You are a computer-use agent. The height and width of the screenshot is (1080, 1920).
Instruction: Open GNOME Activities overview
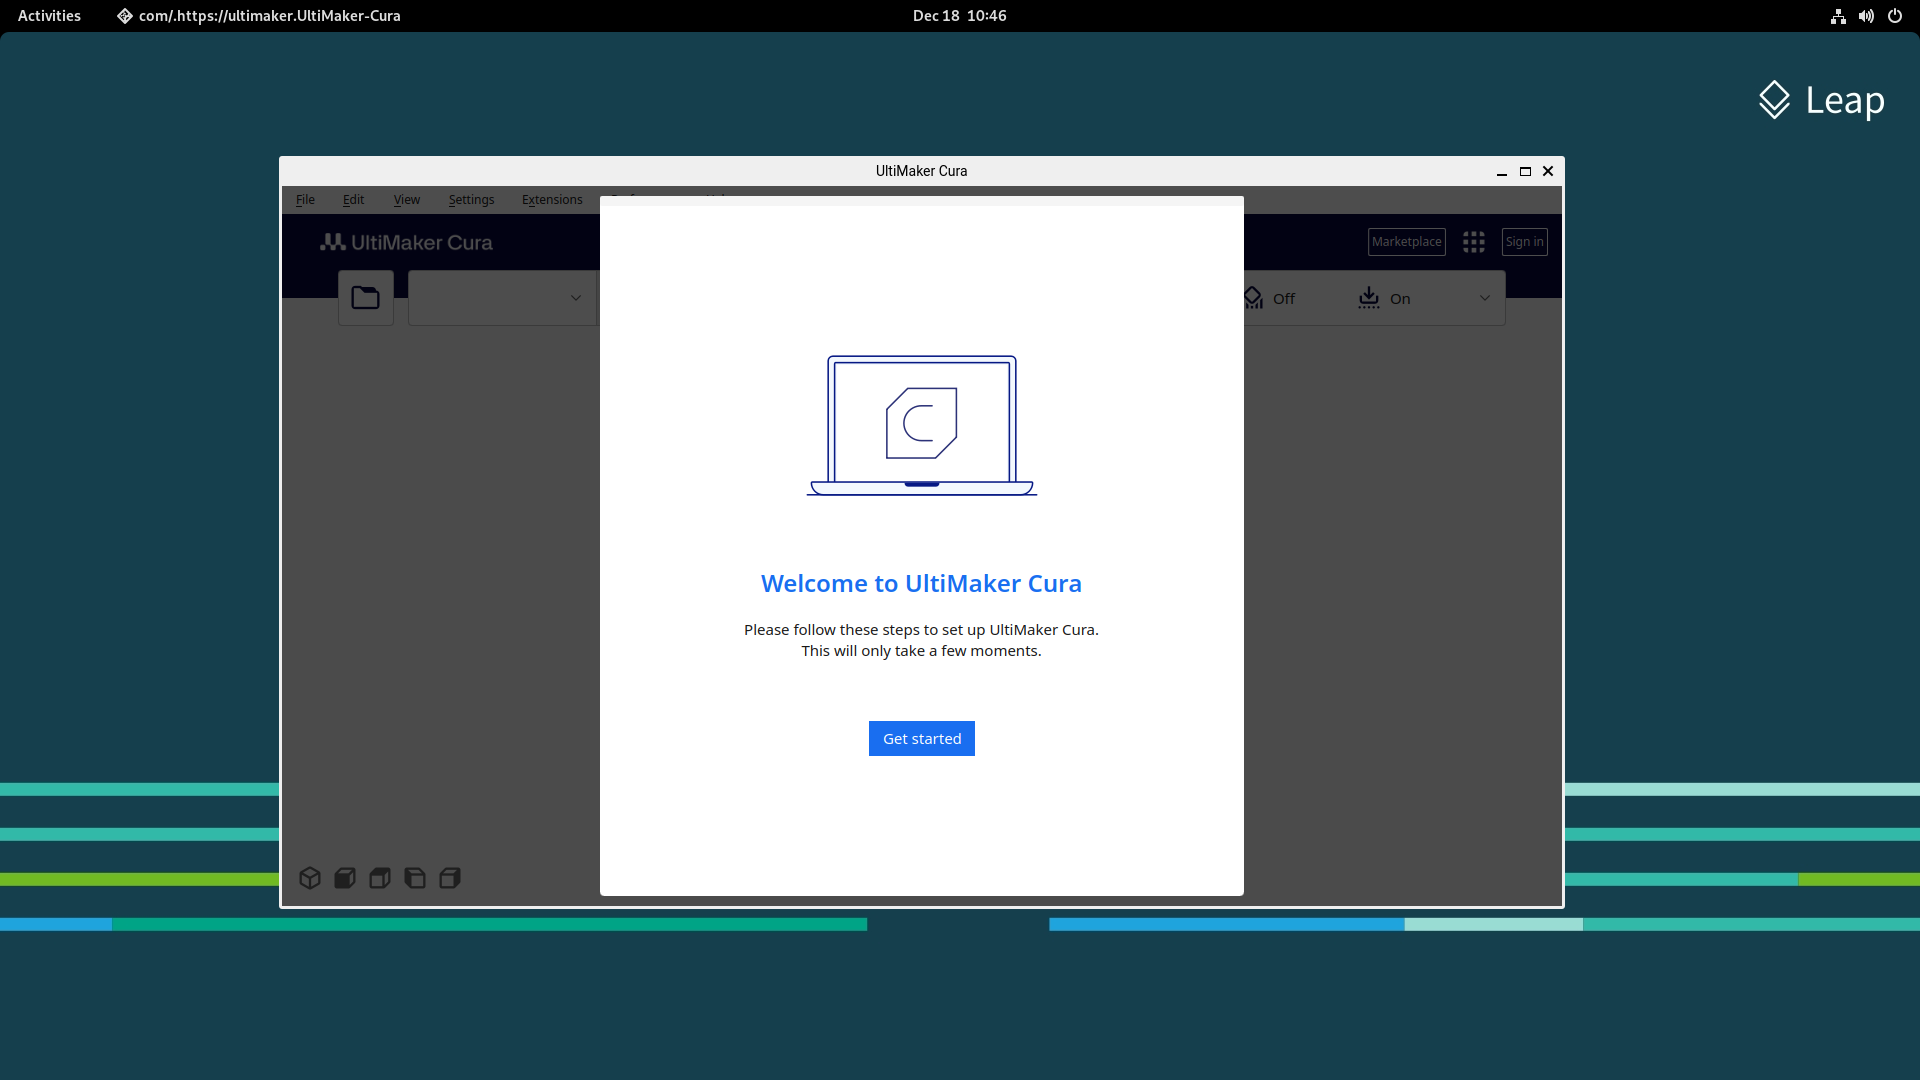point(49,16)
